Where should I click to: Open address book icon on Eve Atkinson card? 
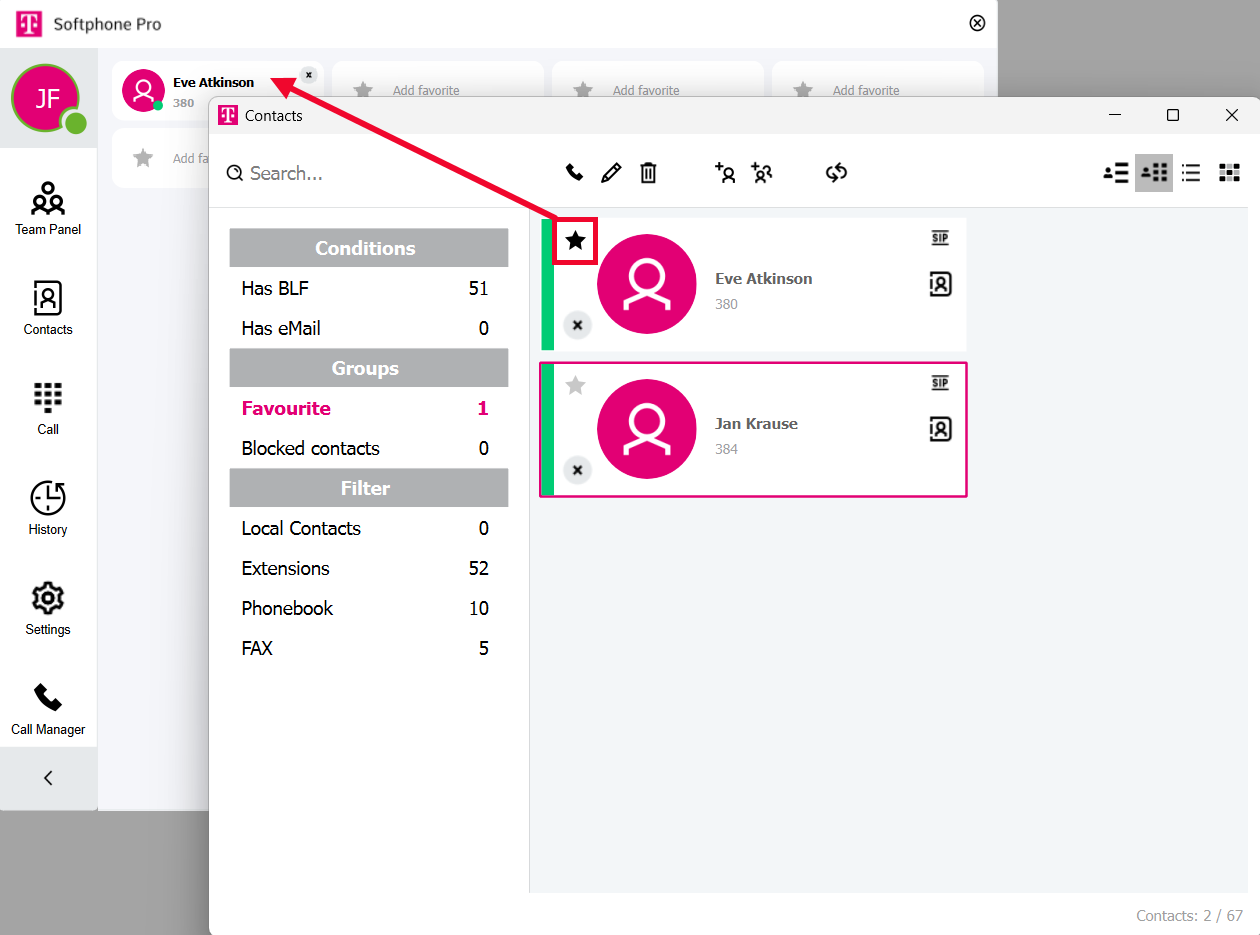pyautogui.click(x=940, y=285)
